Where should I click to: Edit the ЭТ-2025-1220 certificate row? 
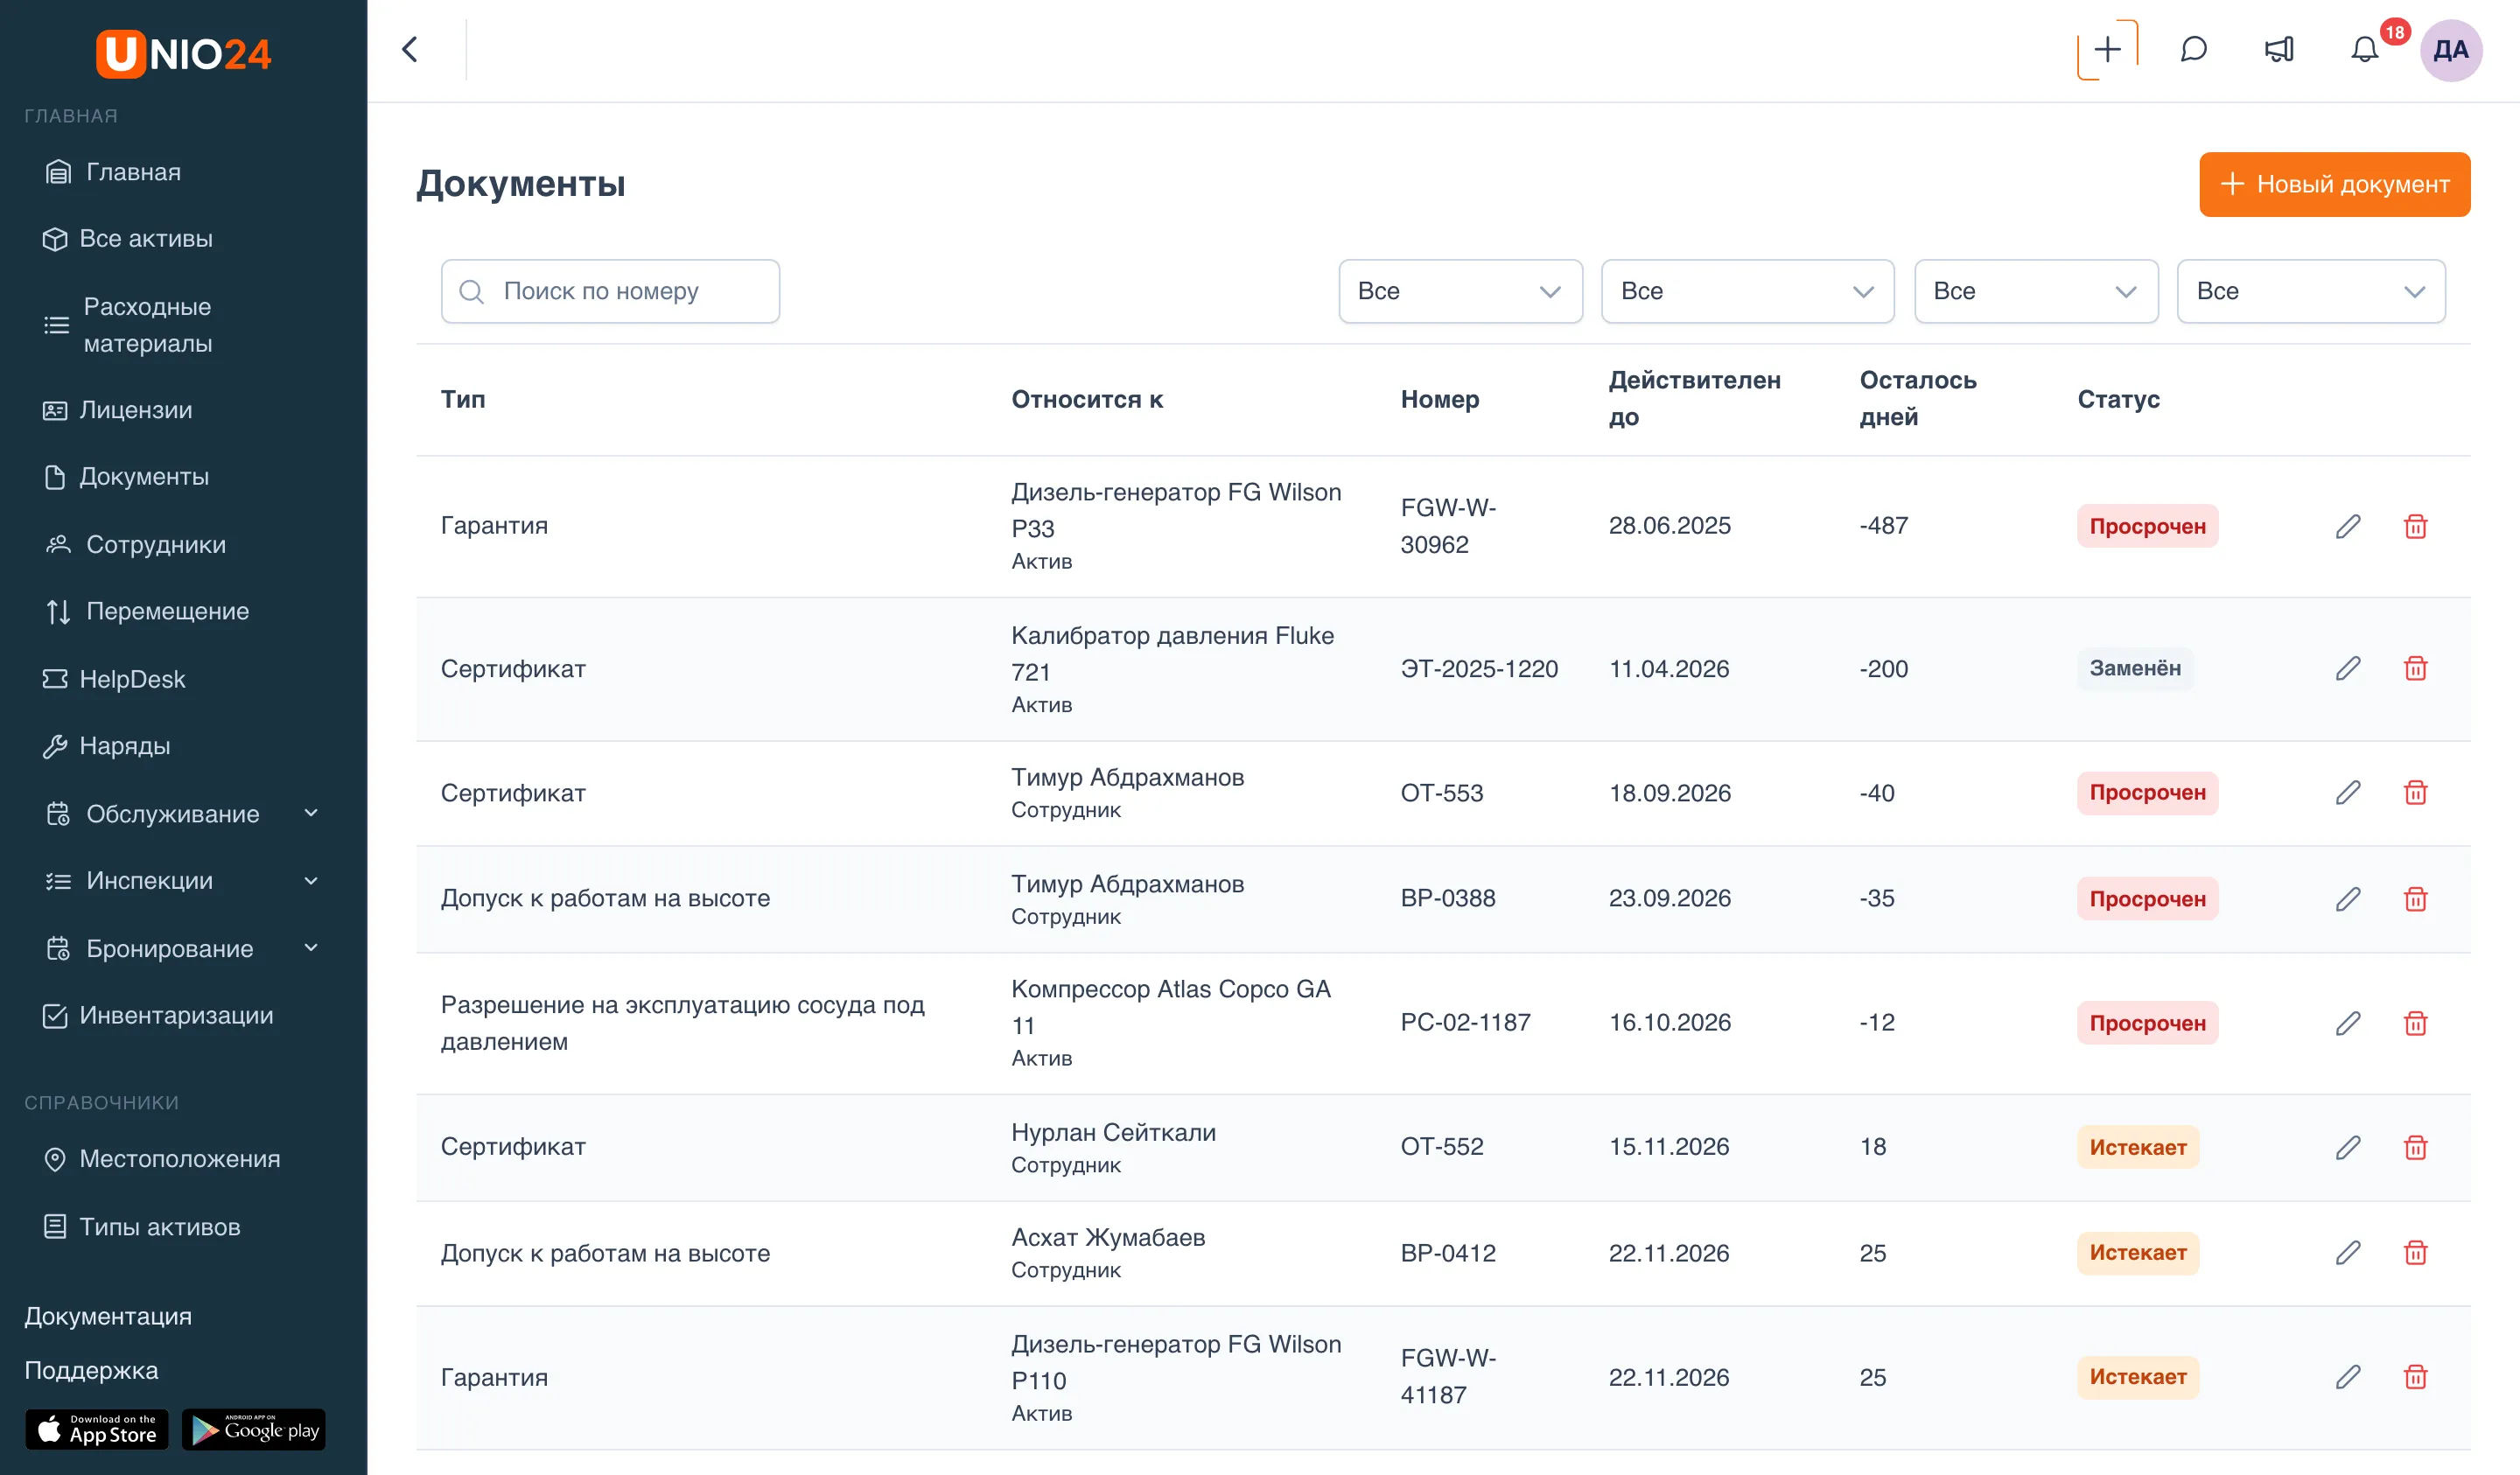pyautogui.click(x=2348, y=668)
